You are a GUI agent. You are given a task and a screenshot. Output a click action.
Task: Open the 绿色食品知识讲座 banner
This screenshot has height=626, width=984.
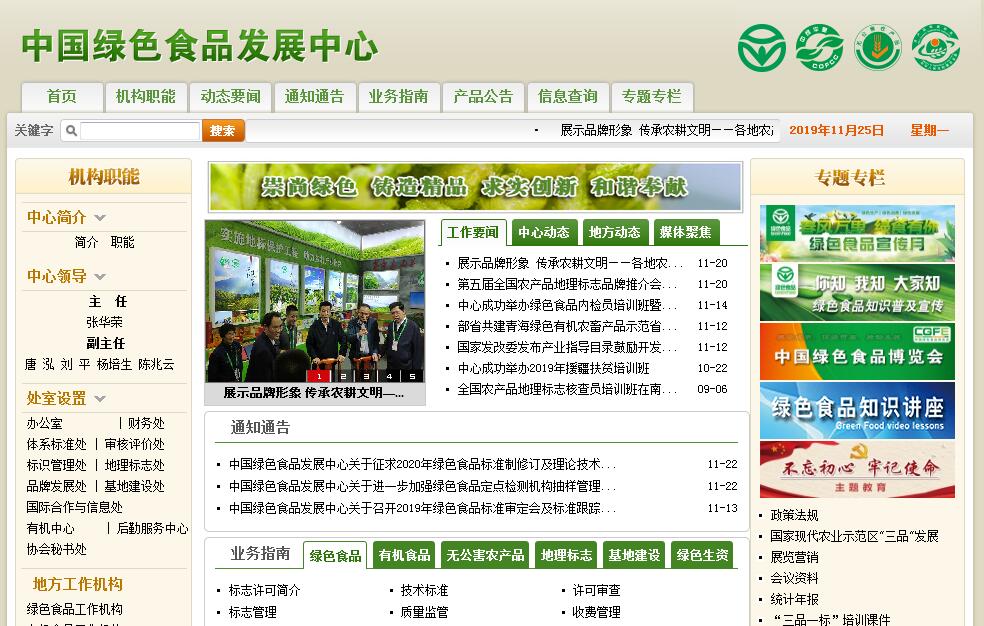[857, 410]
